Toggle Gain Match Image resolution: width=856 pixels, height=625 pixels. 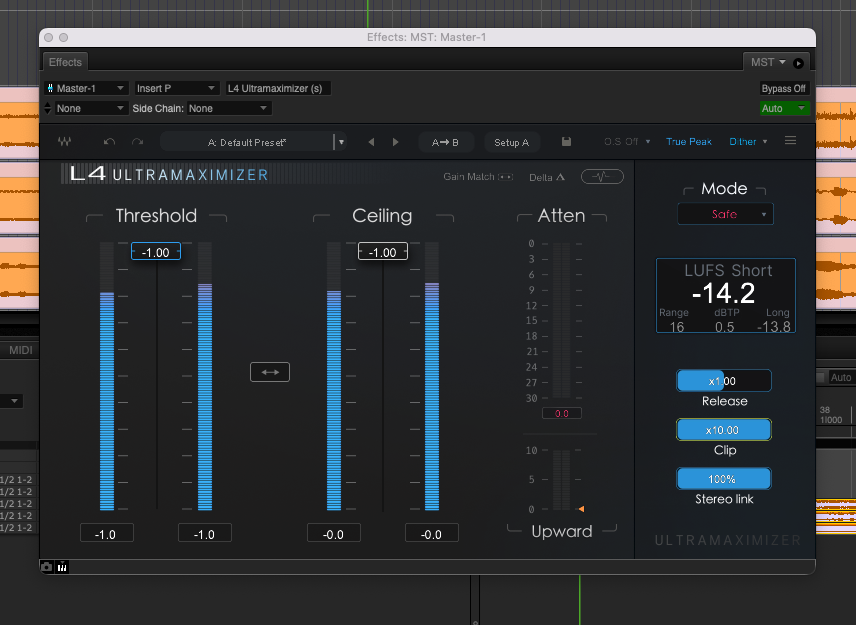pyautogui.click(x=478, y=177)
